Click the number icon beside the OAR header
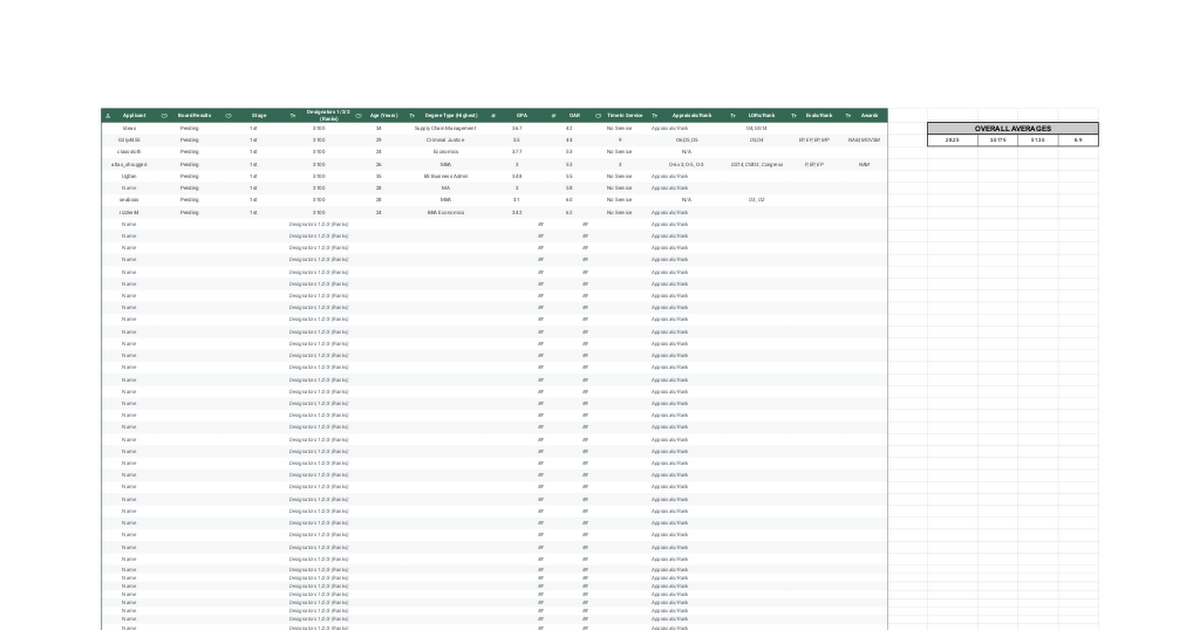The height and width of the screenshot is (630, 1200). coord(553,116)
